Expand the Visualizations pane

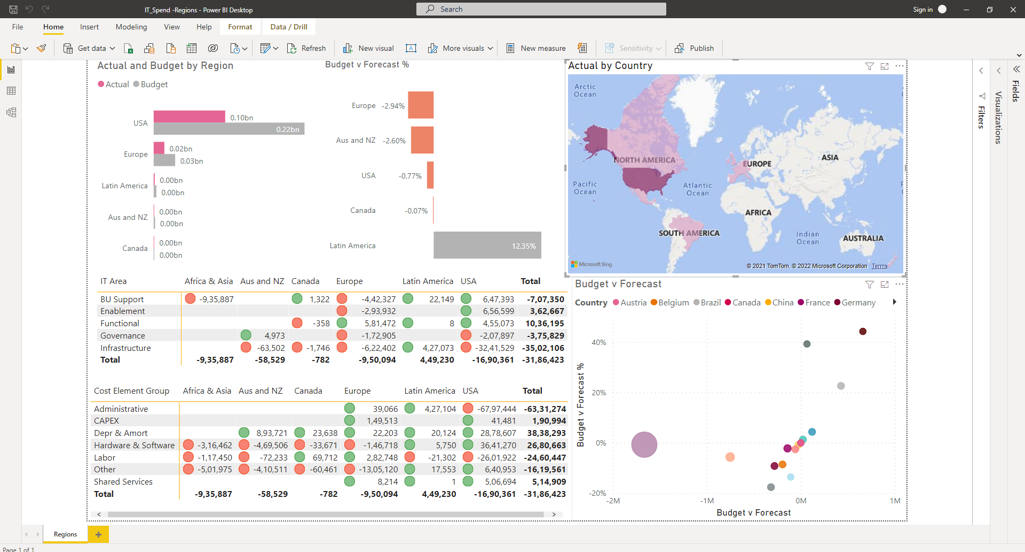click(998, 71)
